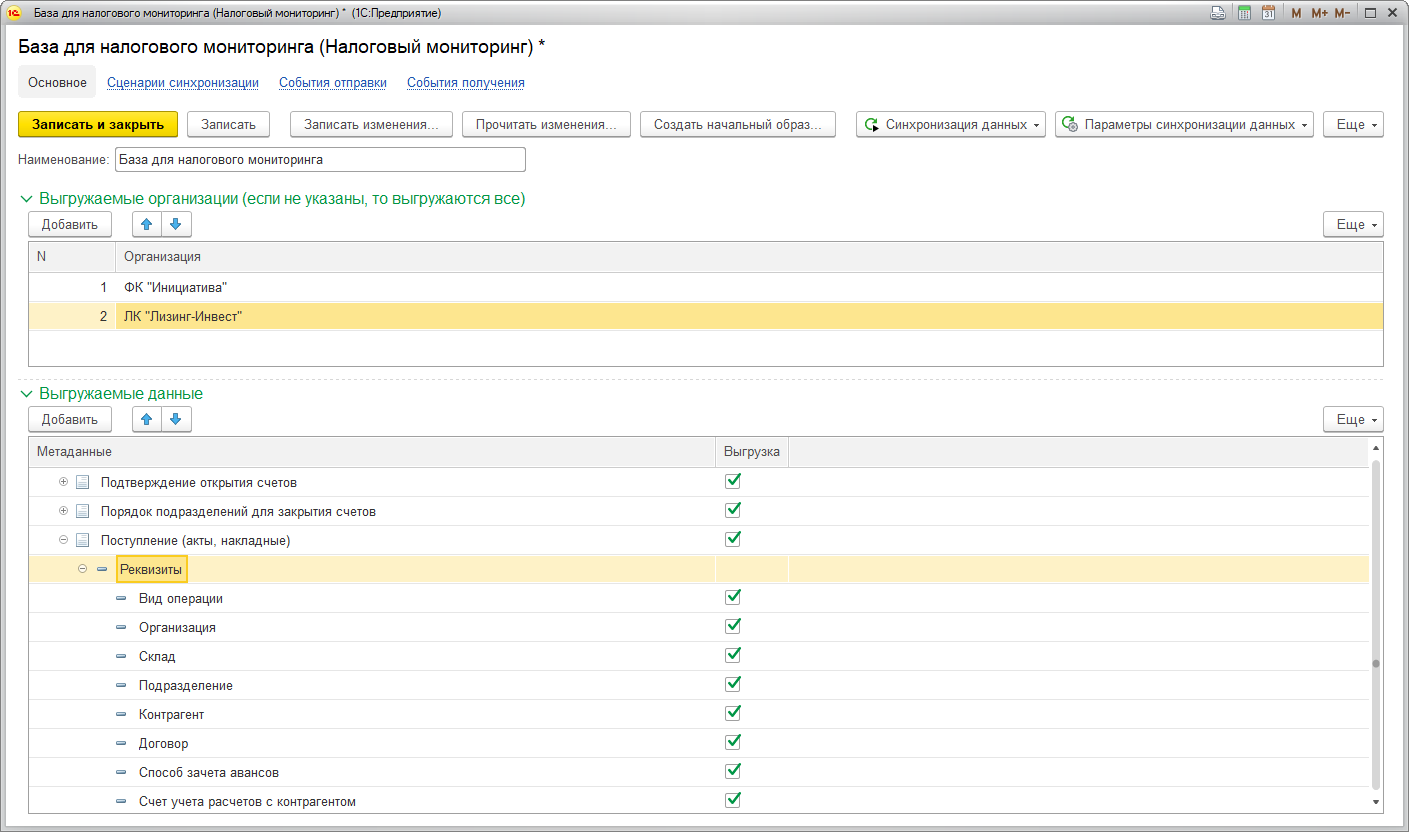
Task: Toggle the Выгрузка checkbox for Склад
Action: coord(732,655)
